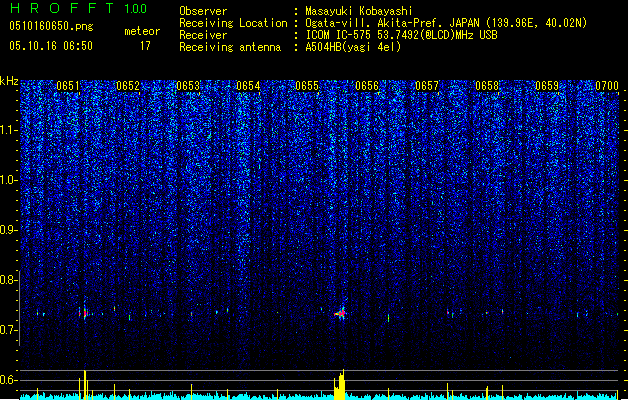Click the 0.7 kHz axis label
The image size is (629, 400).
9,330
